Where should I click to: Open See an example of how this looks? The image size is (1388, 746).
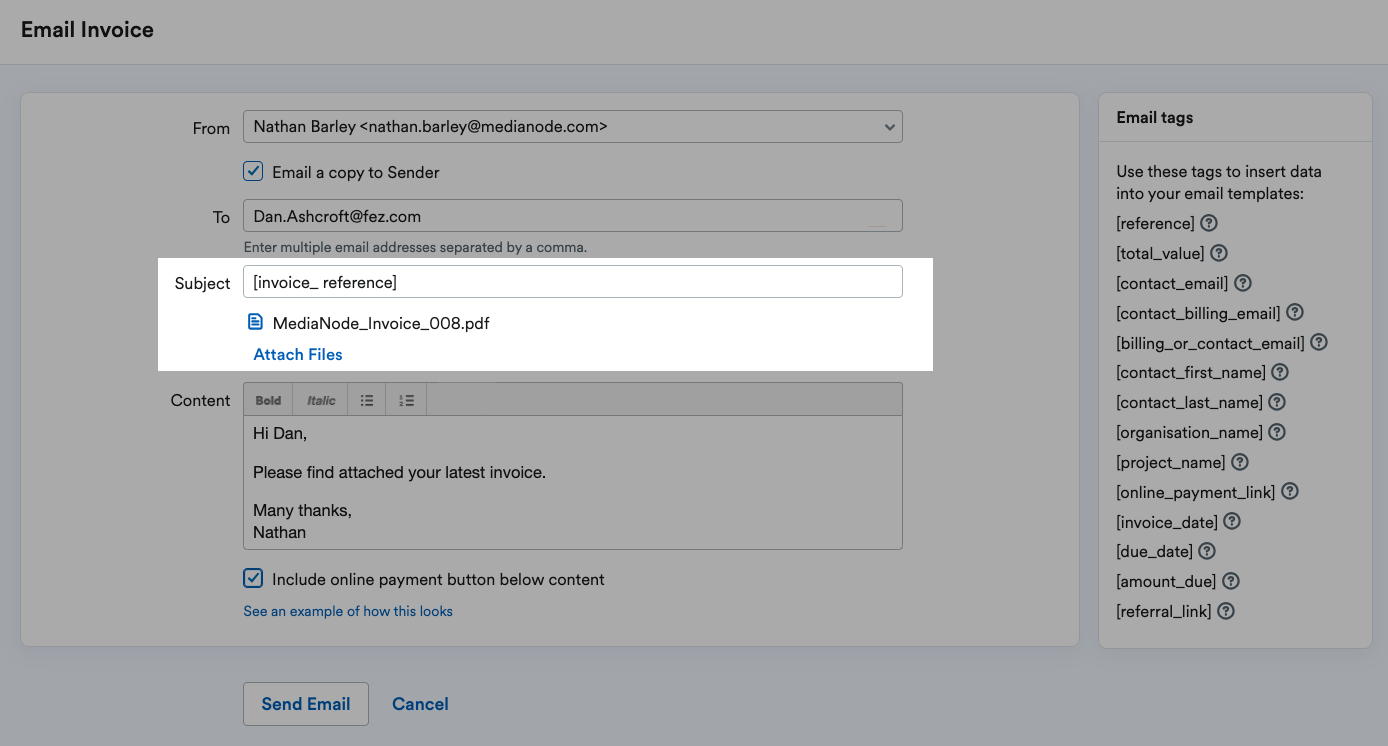(x=348, y=611)
